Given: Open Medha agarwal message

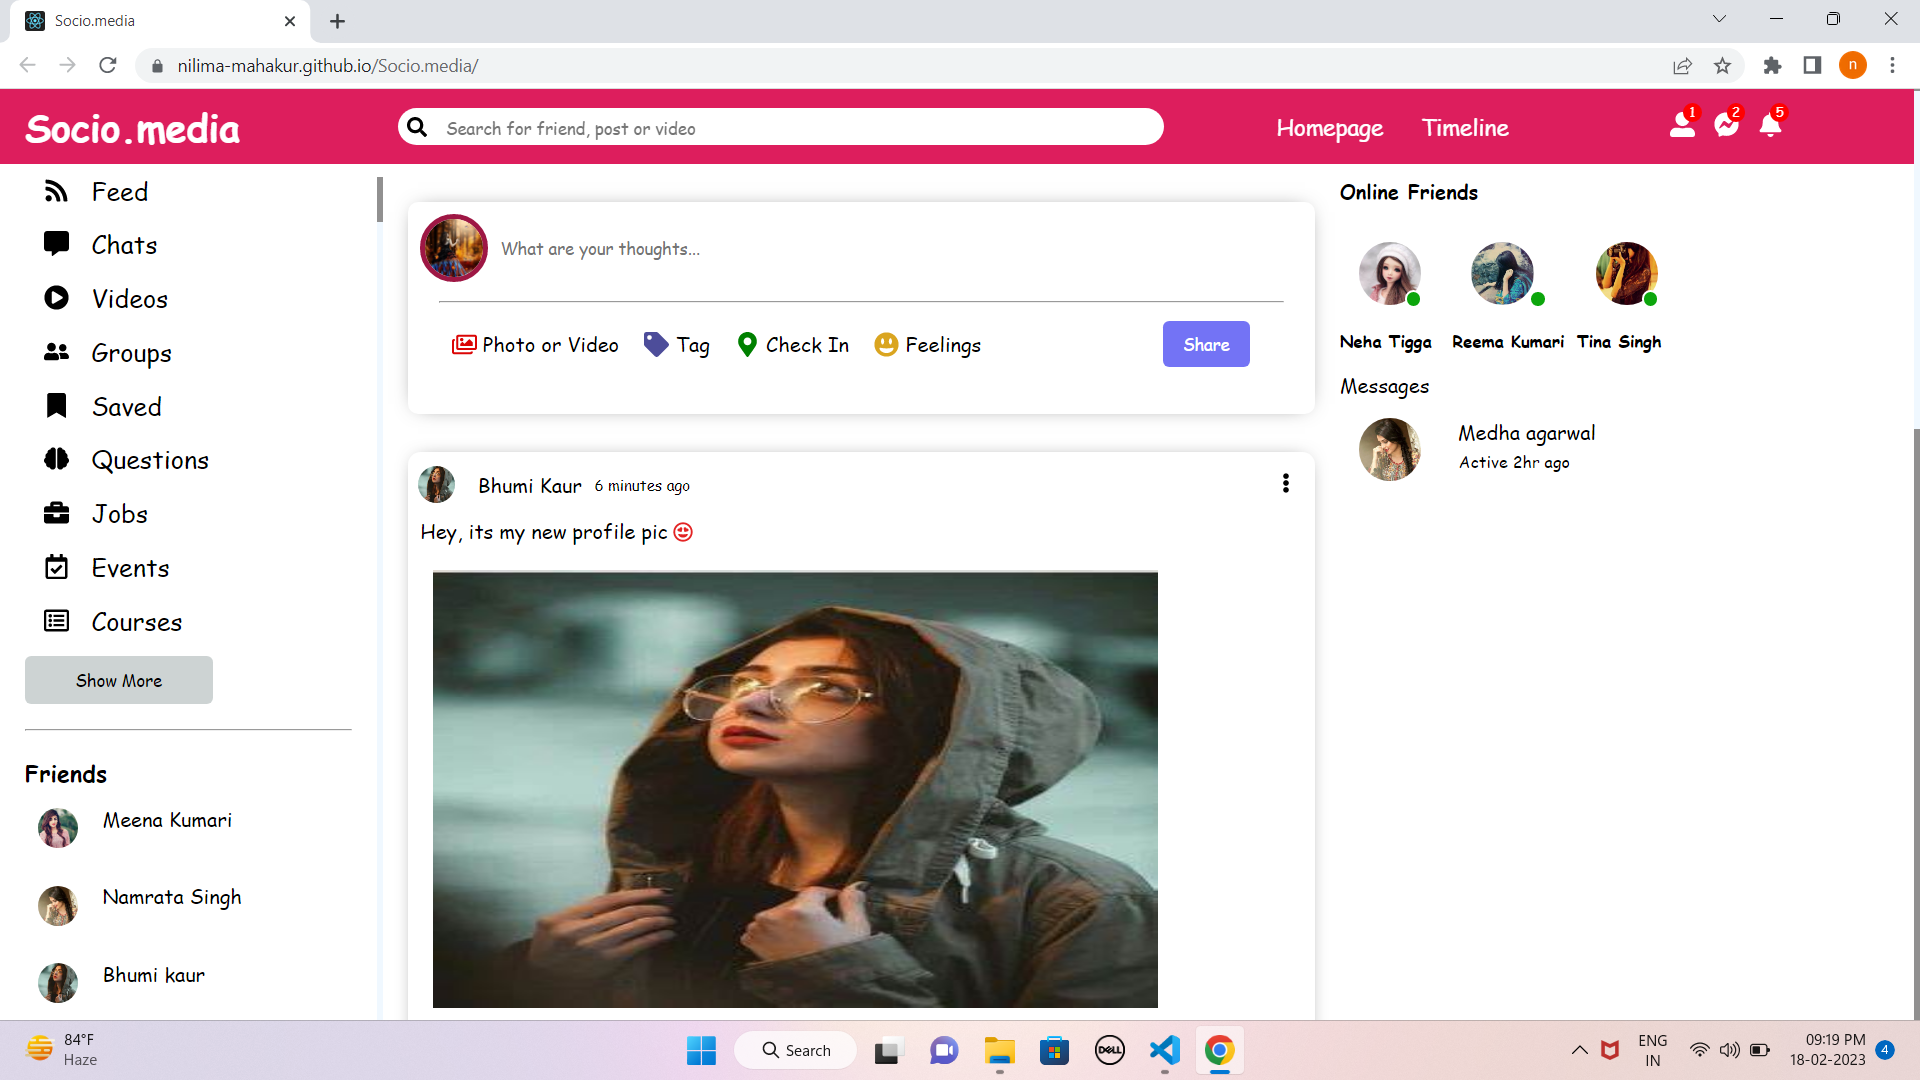Looking at the screenshot, I should (1526, 434).
